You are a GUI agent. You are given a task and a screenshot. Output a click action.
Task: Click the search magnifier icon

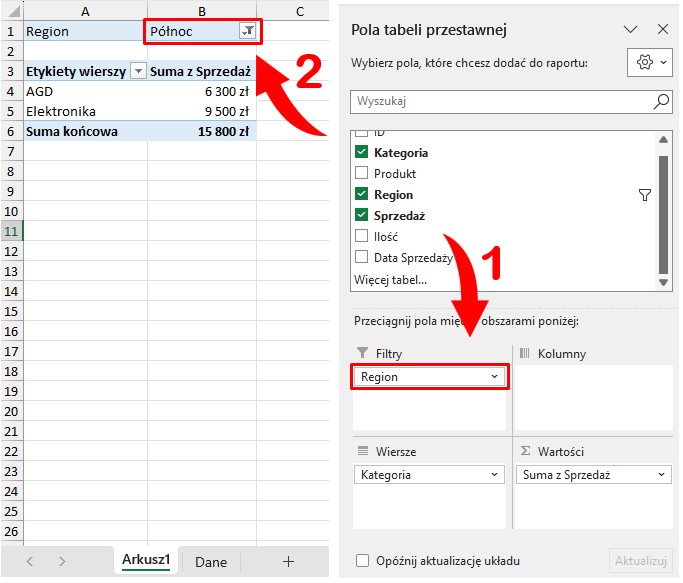(x=661, y=102)
